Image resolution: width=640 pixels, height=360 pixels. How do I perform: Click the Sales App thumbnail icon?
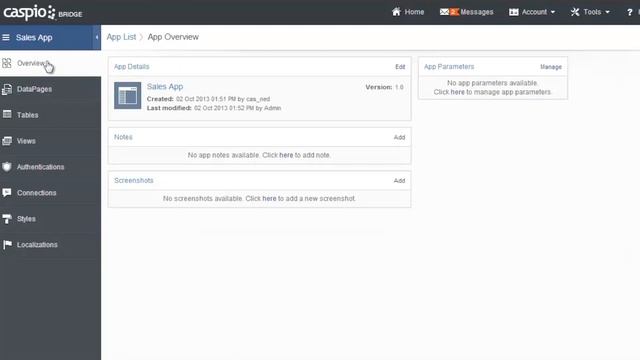coord(127,96)
